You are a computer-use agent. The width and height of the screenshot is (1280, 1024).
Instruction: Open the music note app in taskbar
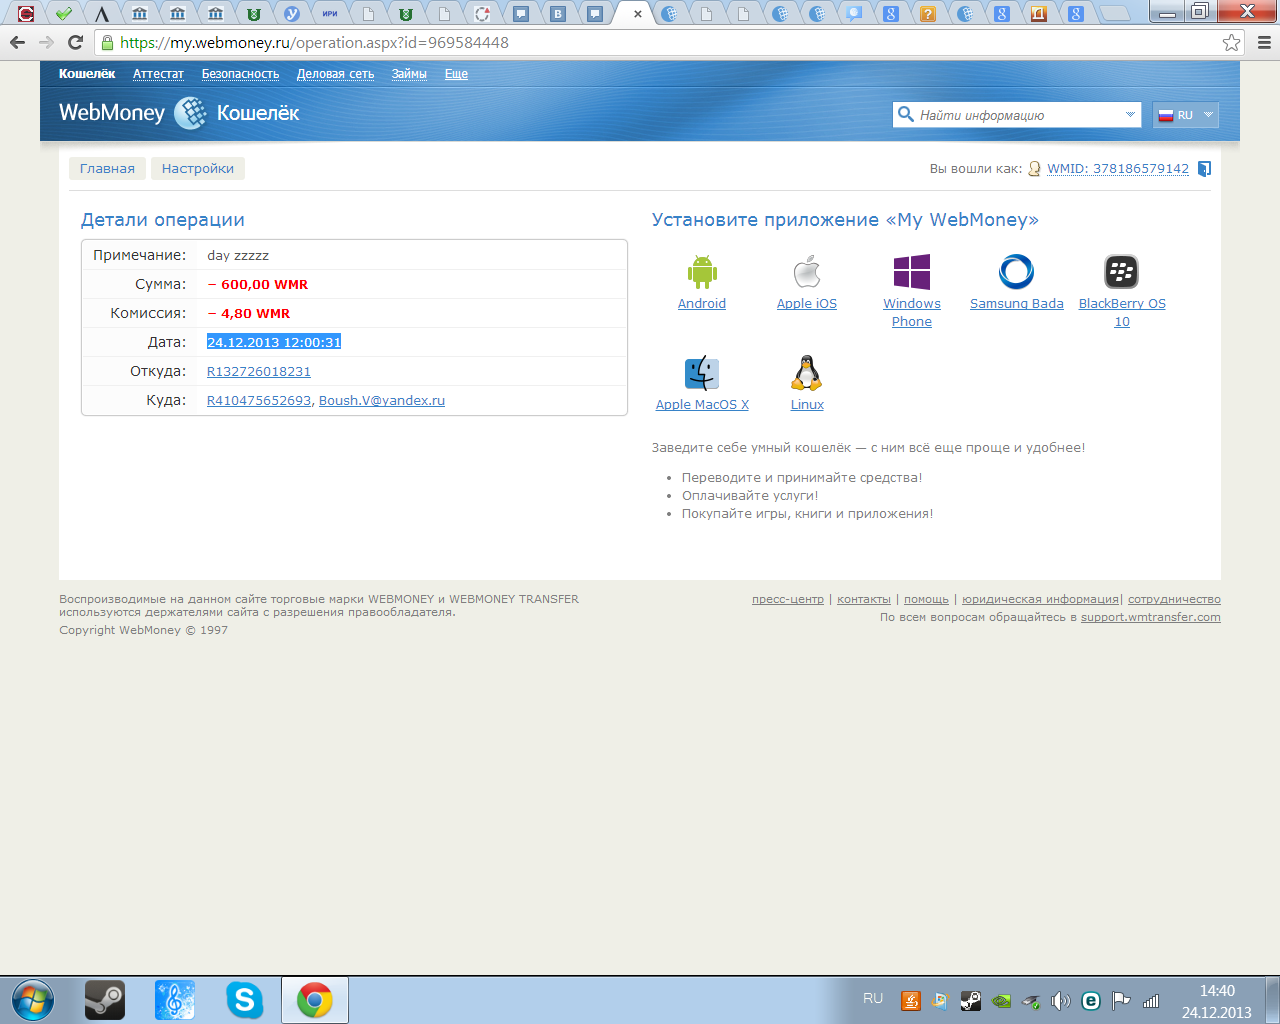click(x=174, y=1000)
